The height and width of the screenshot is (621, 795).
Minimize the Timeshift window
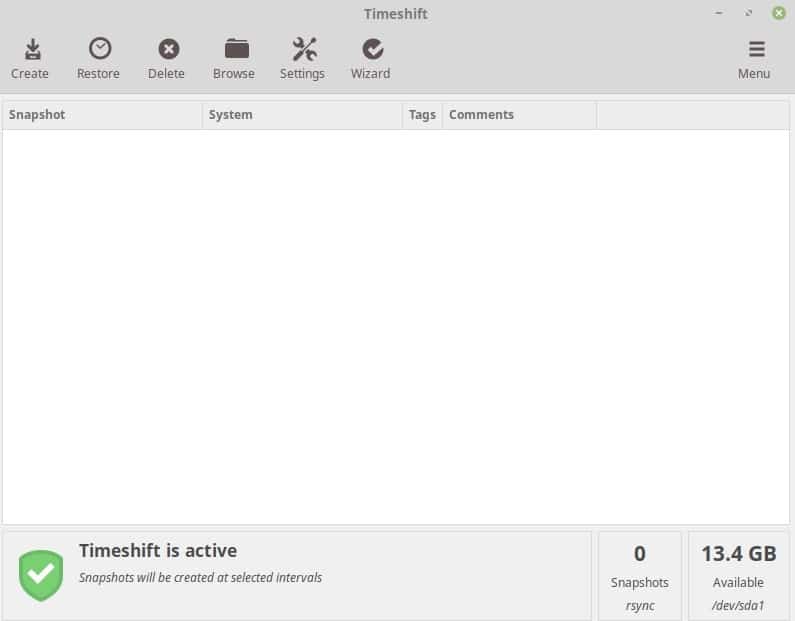718,13
